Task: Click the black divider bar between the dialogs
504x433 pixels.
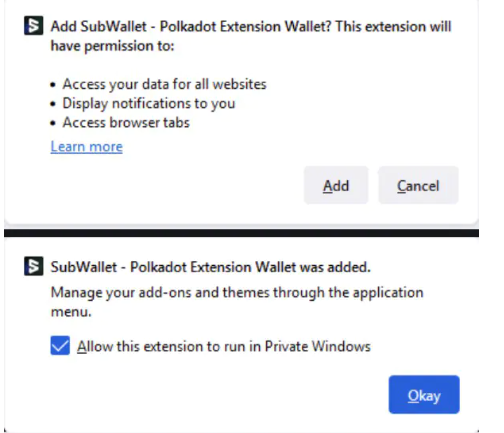Action: point(241,233)
